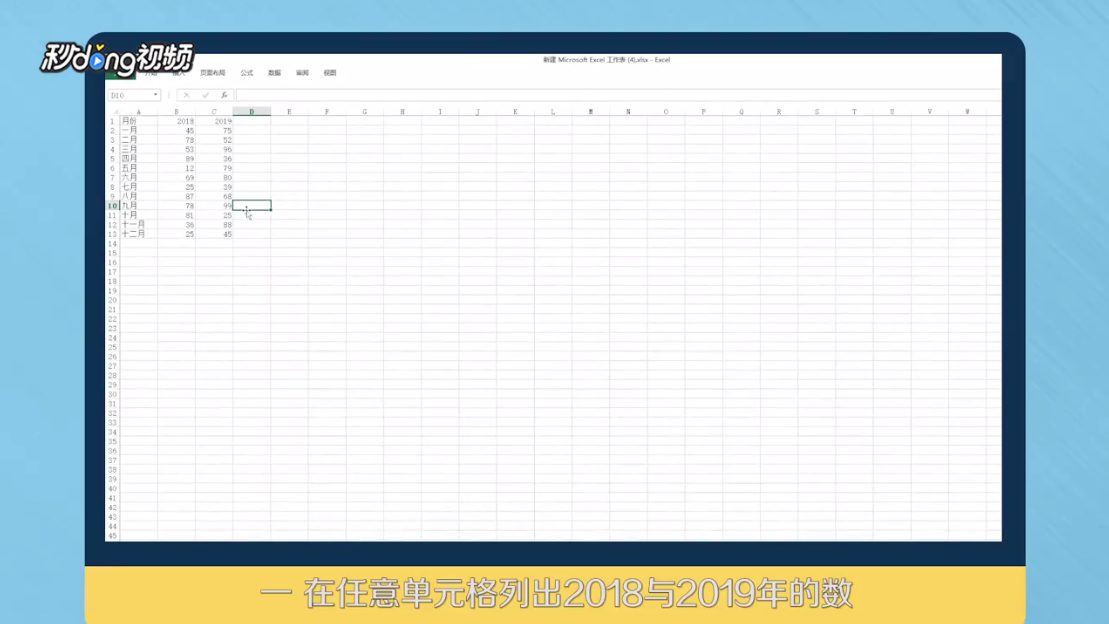Select row 40 header
The width and height of the screenshot is (1109, 624).
coord(112,489)
